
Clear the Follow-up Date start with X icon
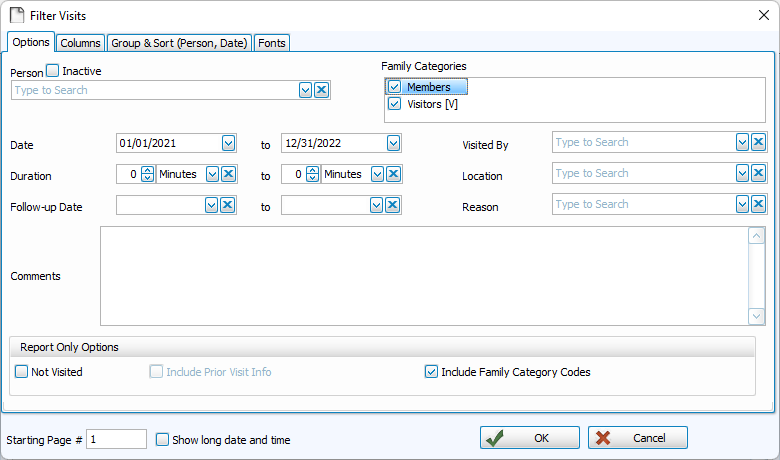(228, 205)
